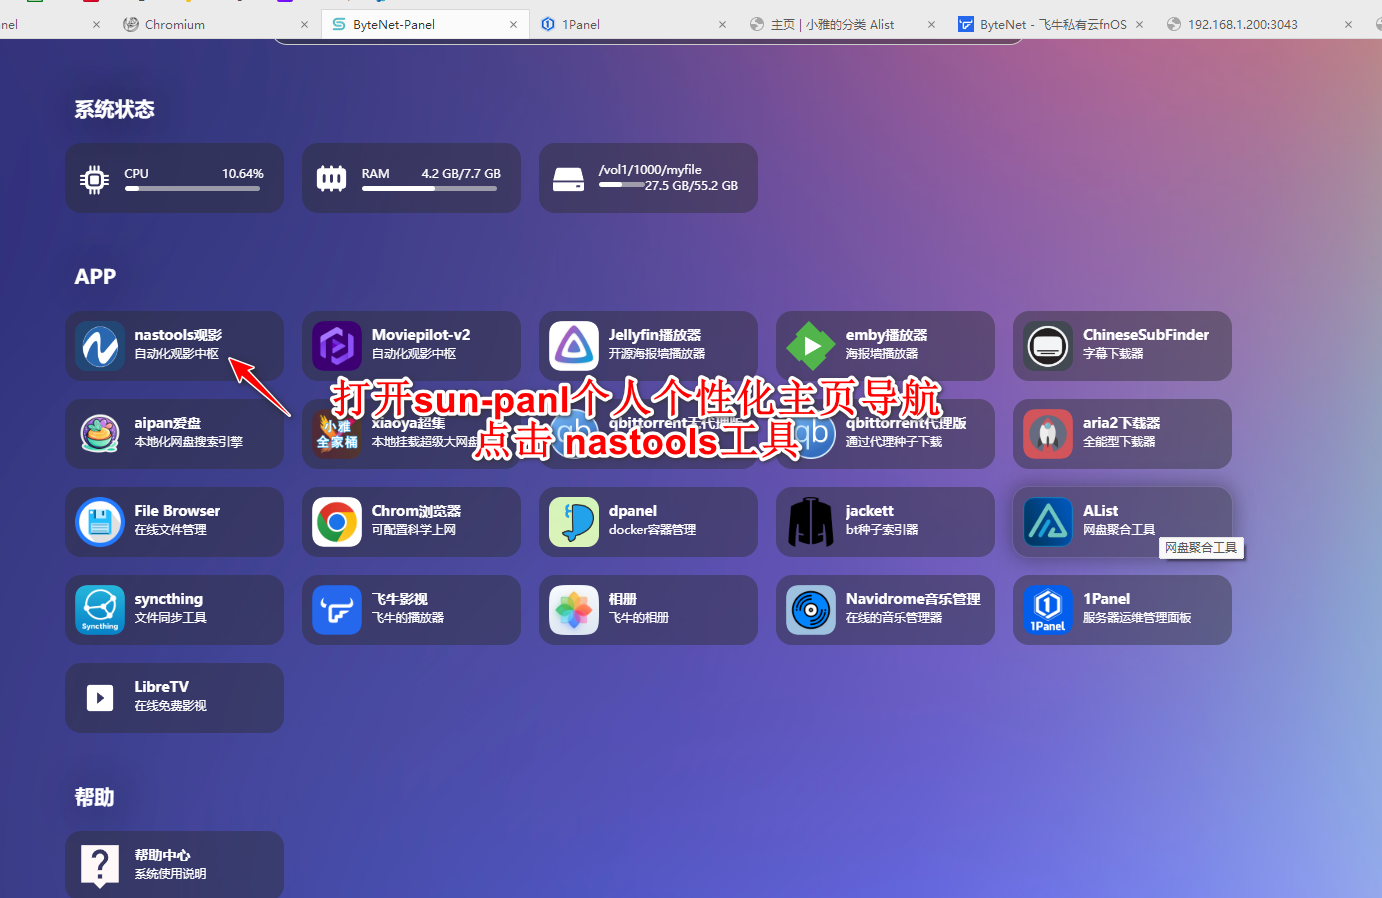This screenshot has height=898, width=1382.
Task: Open the 1Panel server panel icon
Action: [x=1048, y=610]
